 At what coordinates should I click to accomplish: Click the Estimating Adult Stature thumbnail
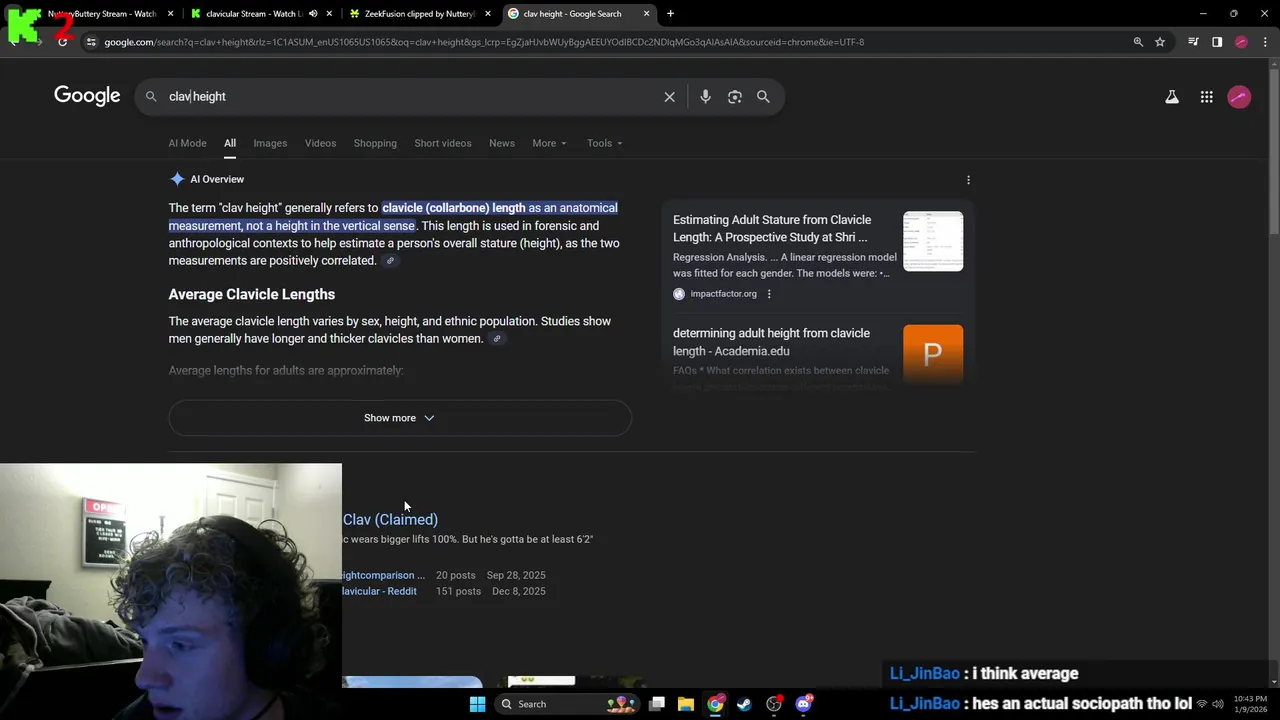coord(933,241)
